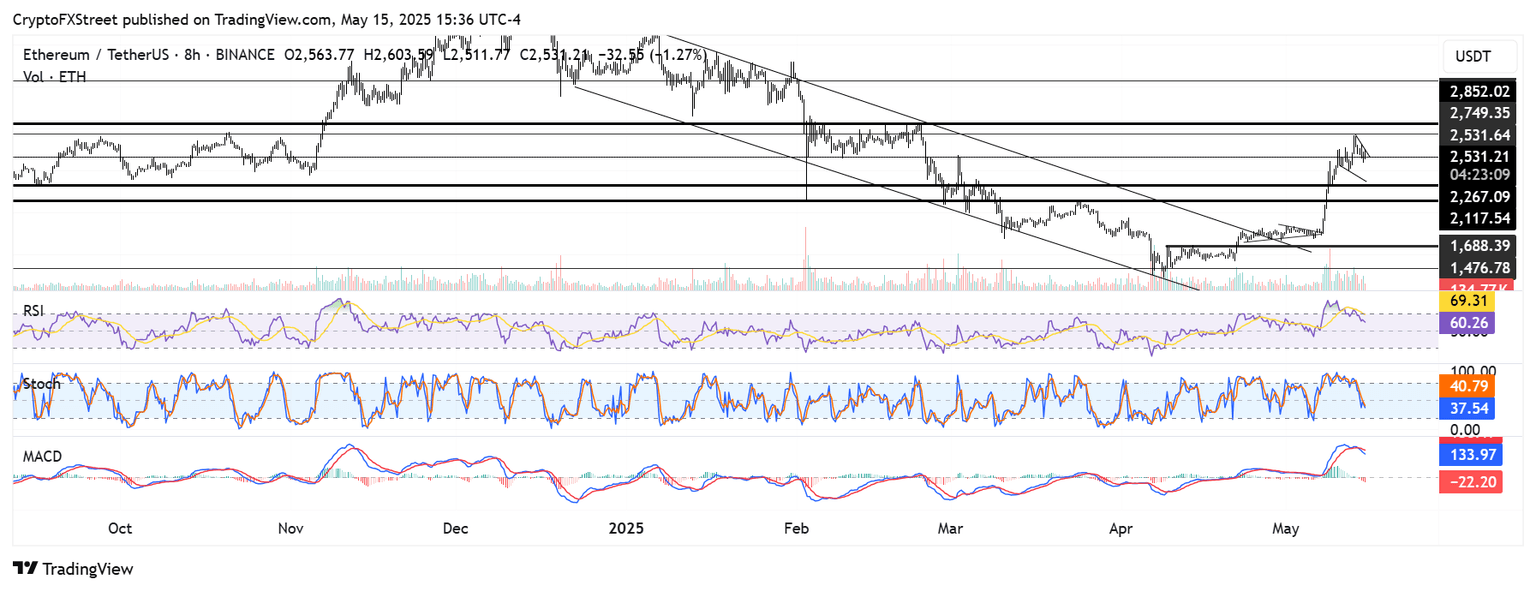Select the MACD indicator label
The image size is (1536, 591).
pos(42,456)
